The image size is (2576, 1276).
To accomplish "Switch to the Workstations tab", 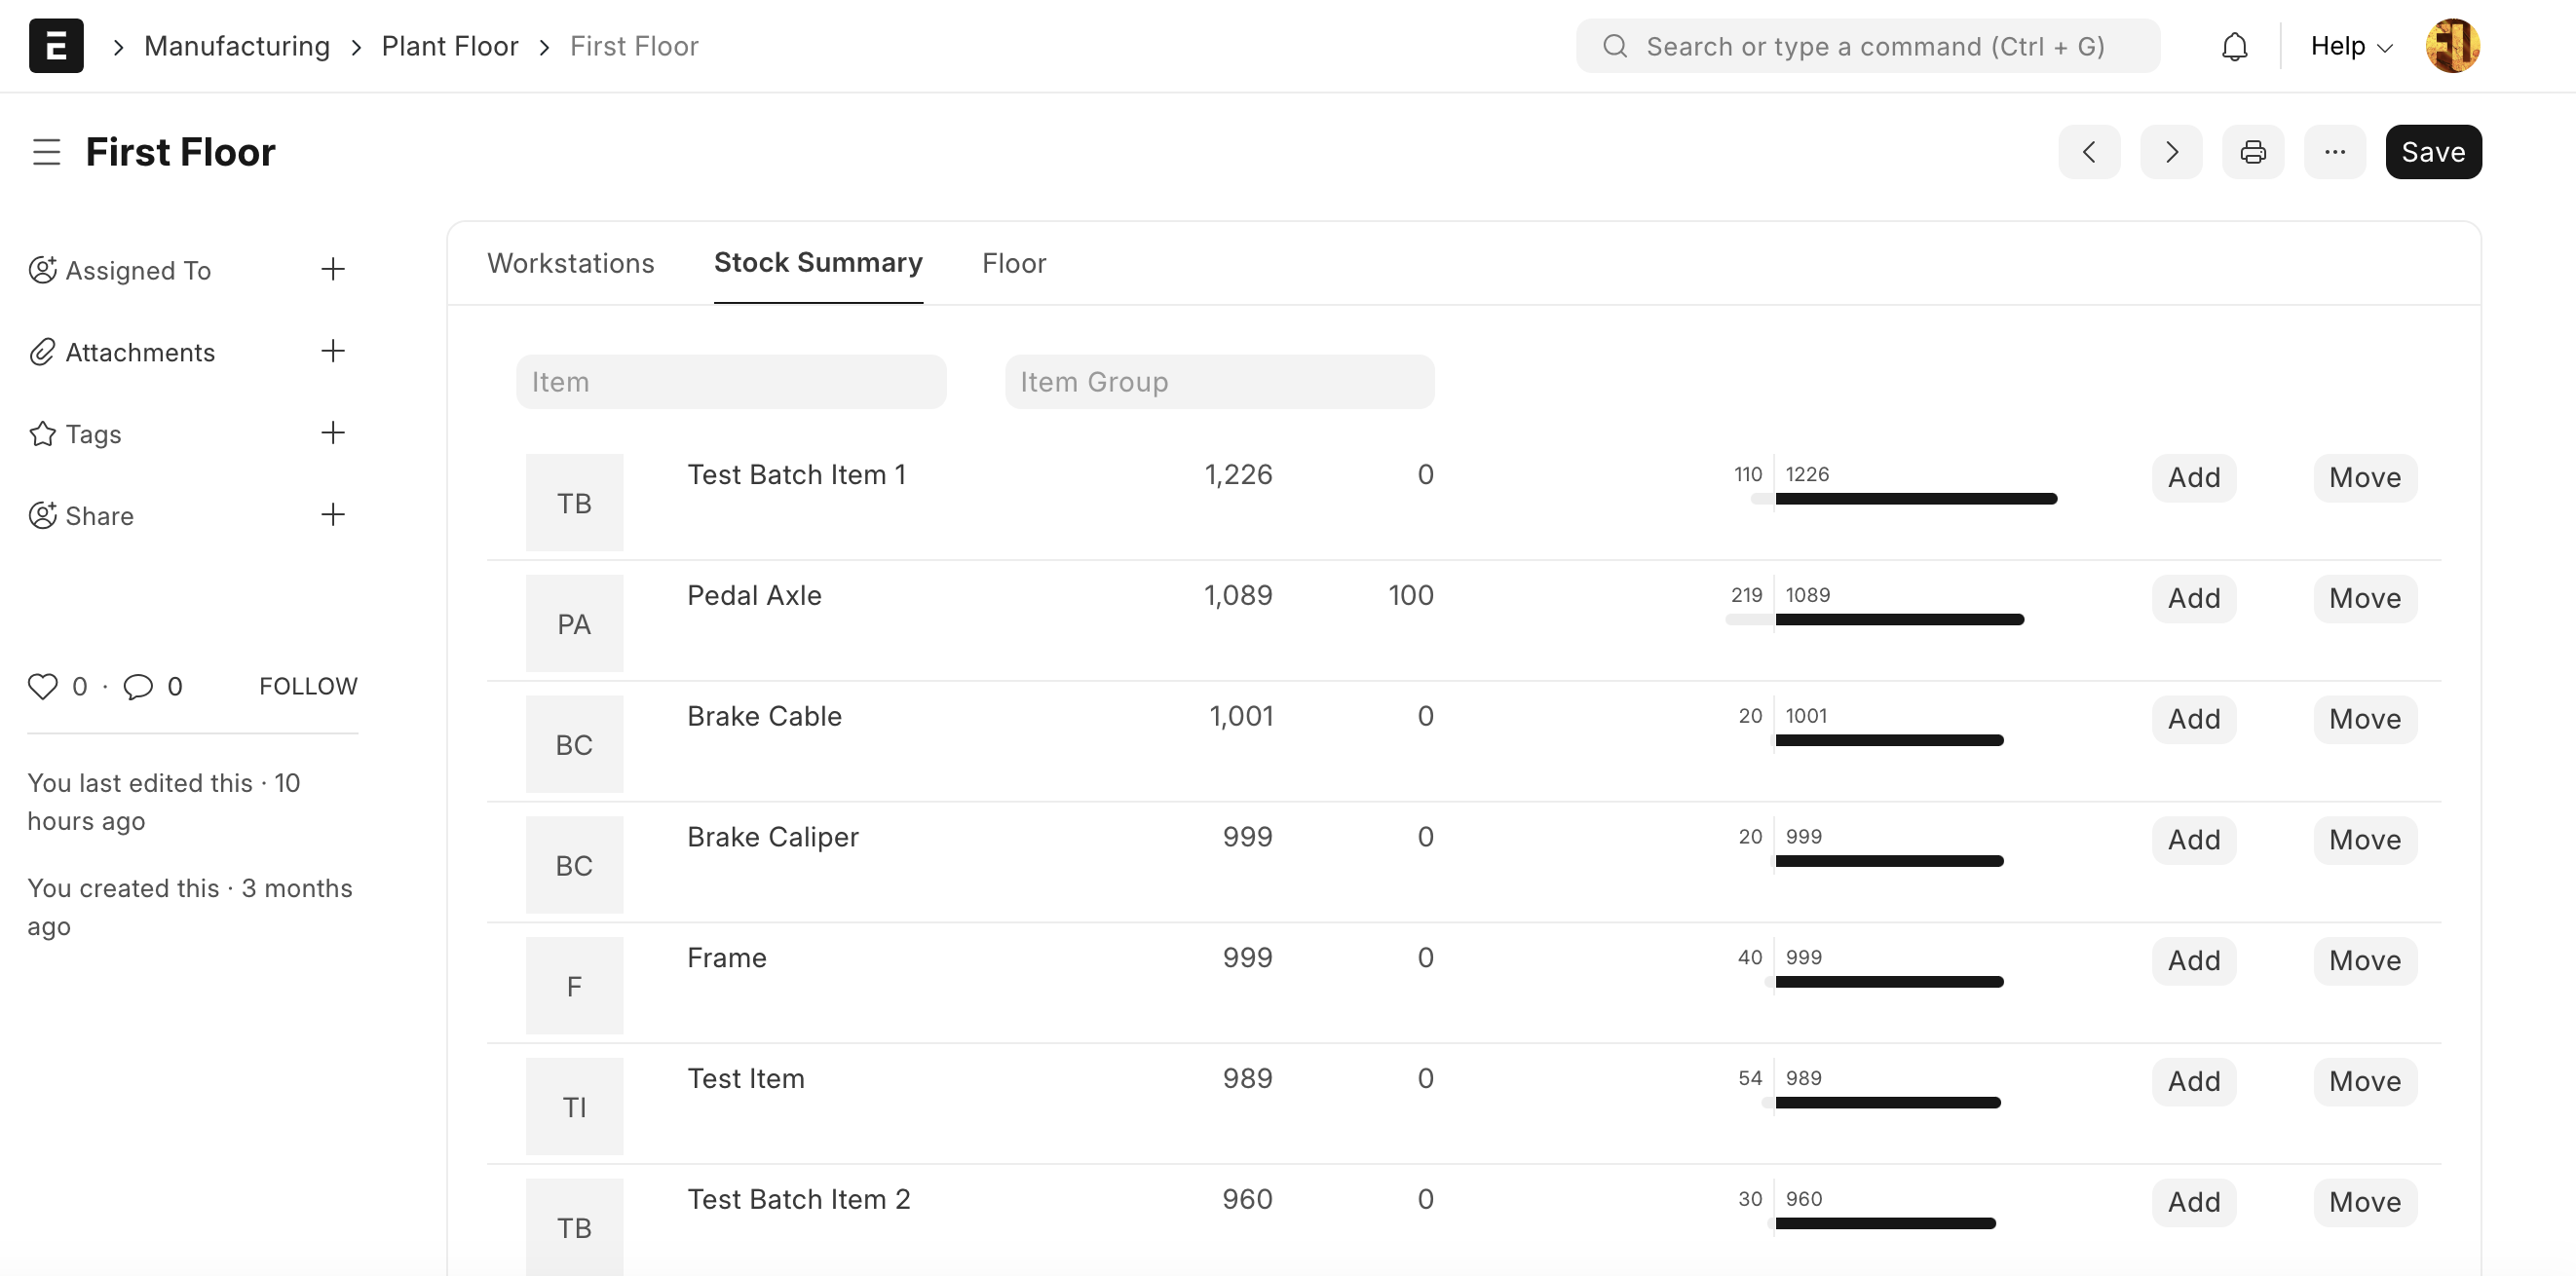I will 570,263.
